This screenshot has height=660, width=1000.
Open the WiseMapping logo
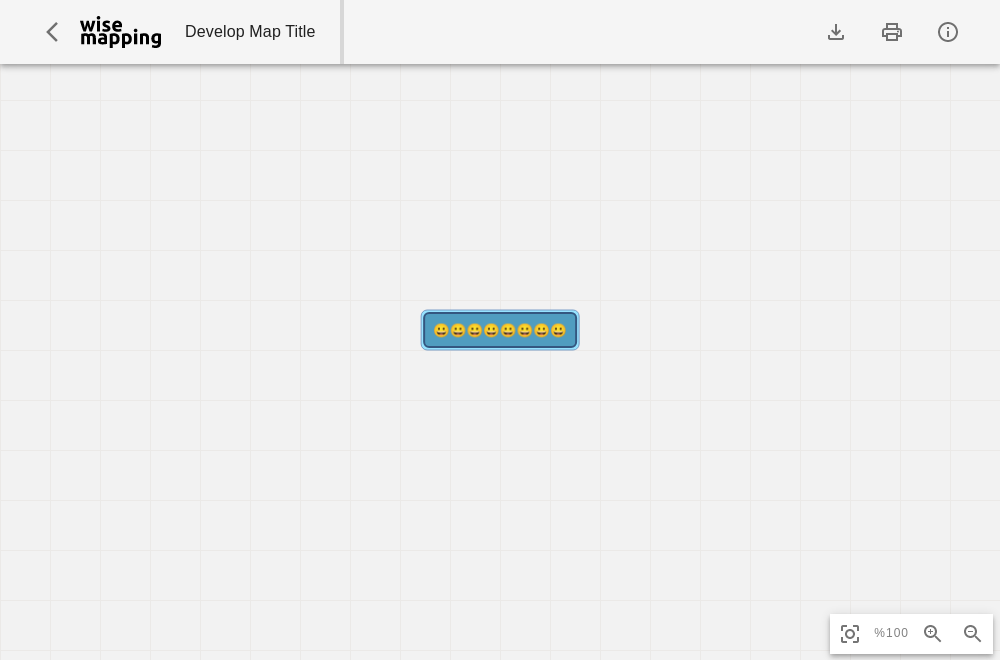pos(121,32)
